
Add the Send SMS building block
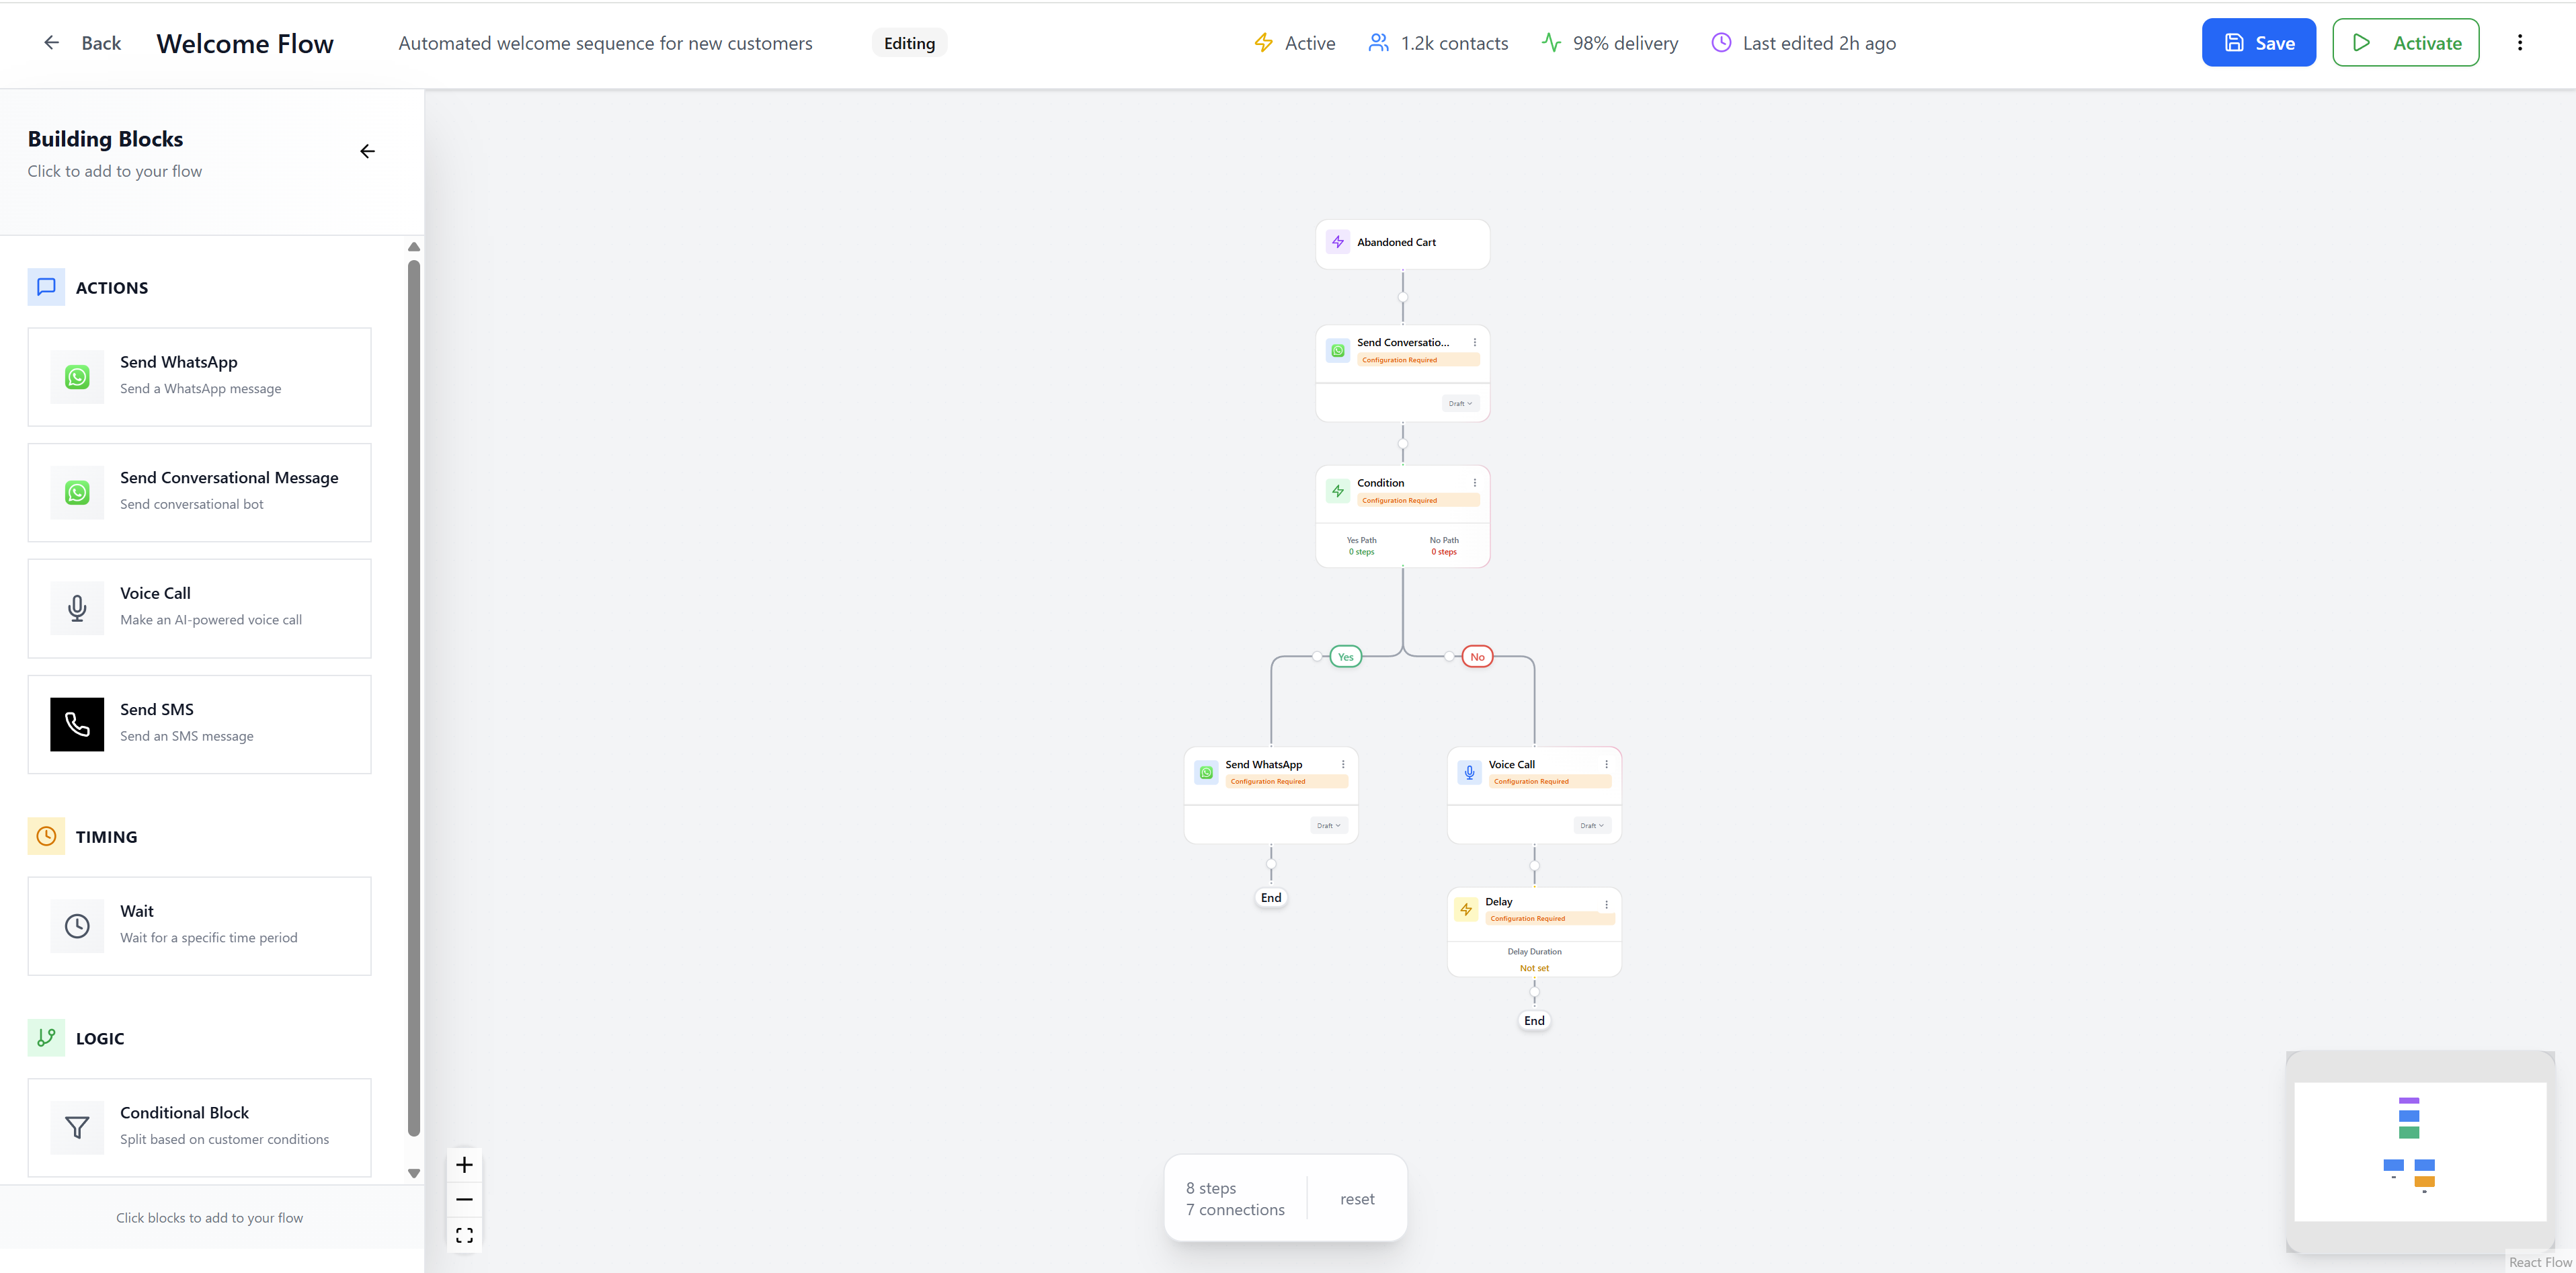coord(199,724)
